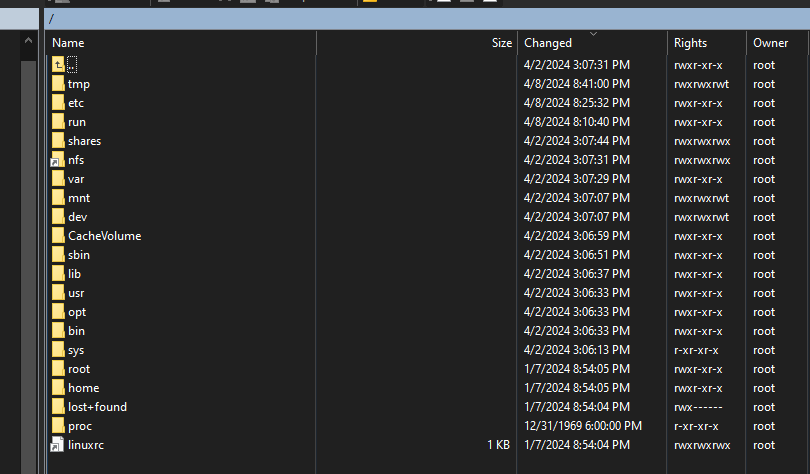810x474 pixels.
Task: Select the '..' parent directory entry
Action: pos(72,65)
